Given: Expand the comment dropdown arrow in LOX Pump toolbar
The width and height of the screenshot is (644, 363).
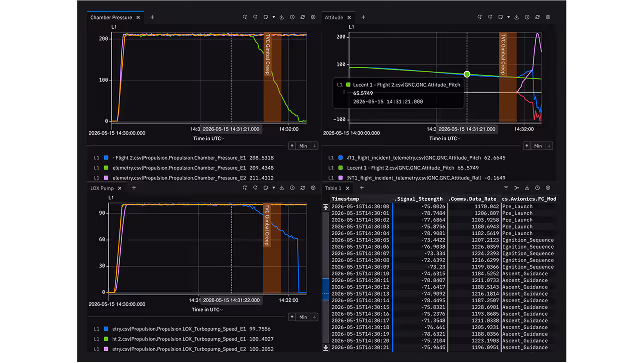Looking at the screenshot, I should (274, 188).
